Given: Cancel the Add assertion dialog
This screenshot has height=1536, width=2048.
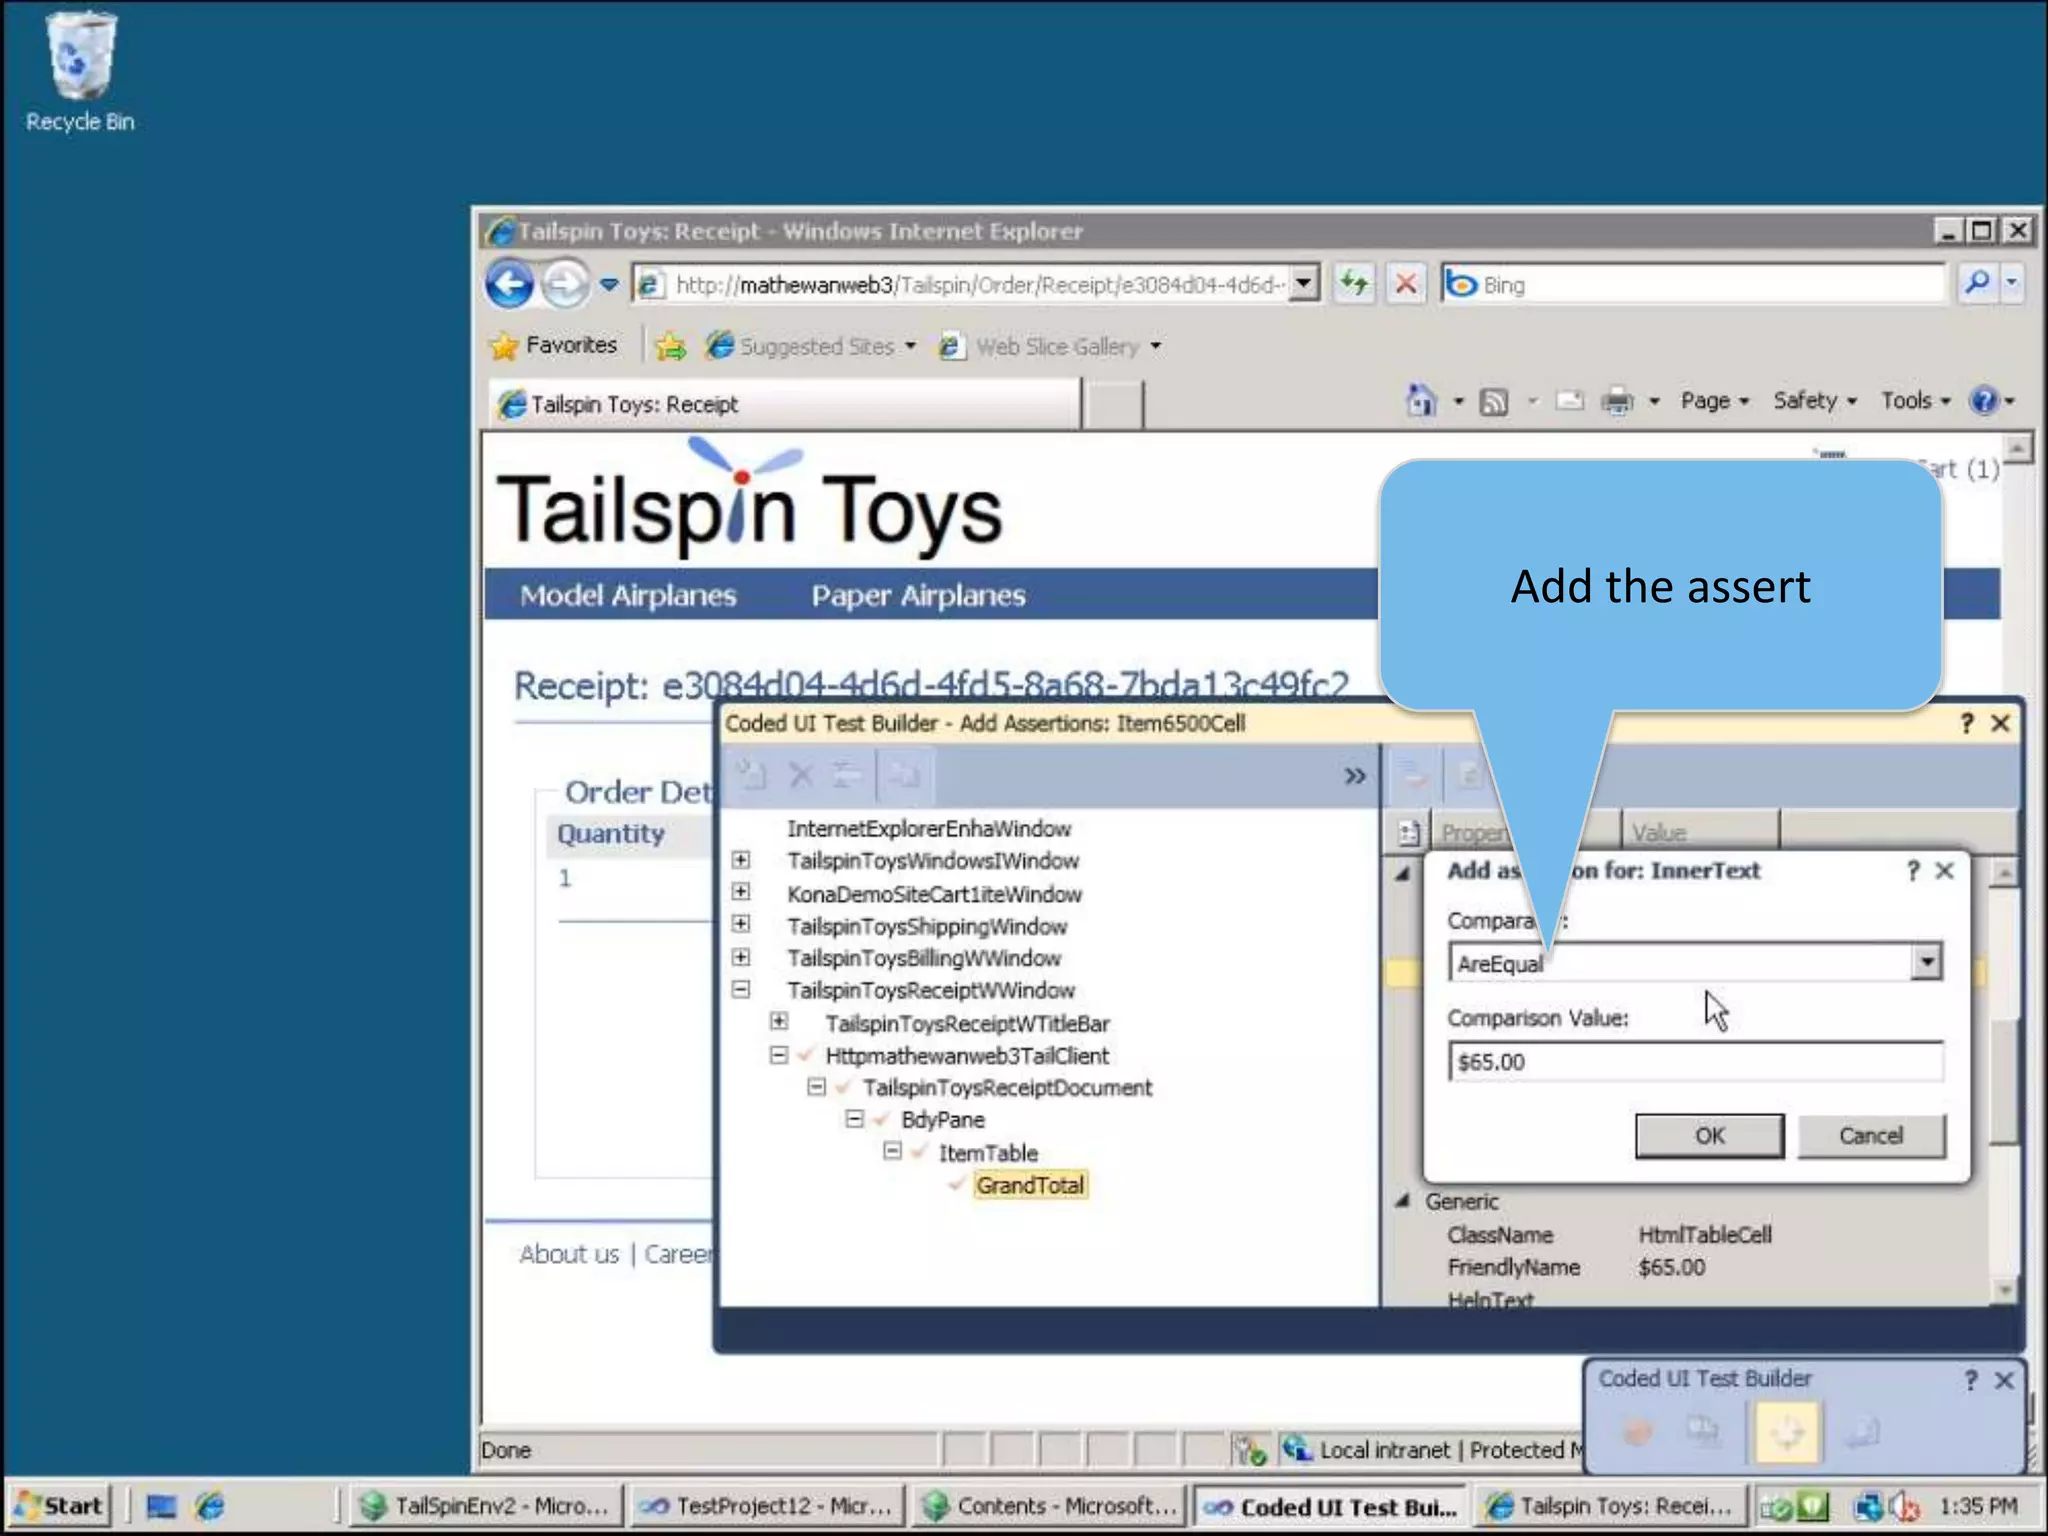Looking at the screenshot, I should tap(1870, 1136).
